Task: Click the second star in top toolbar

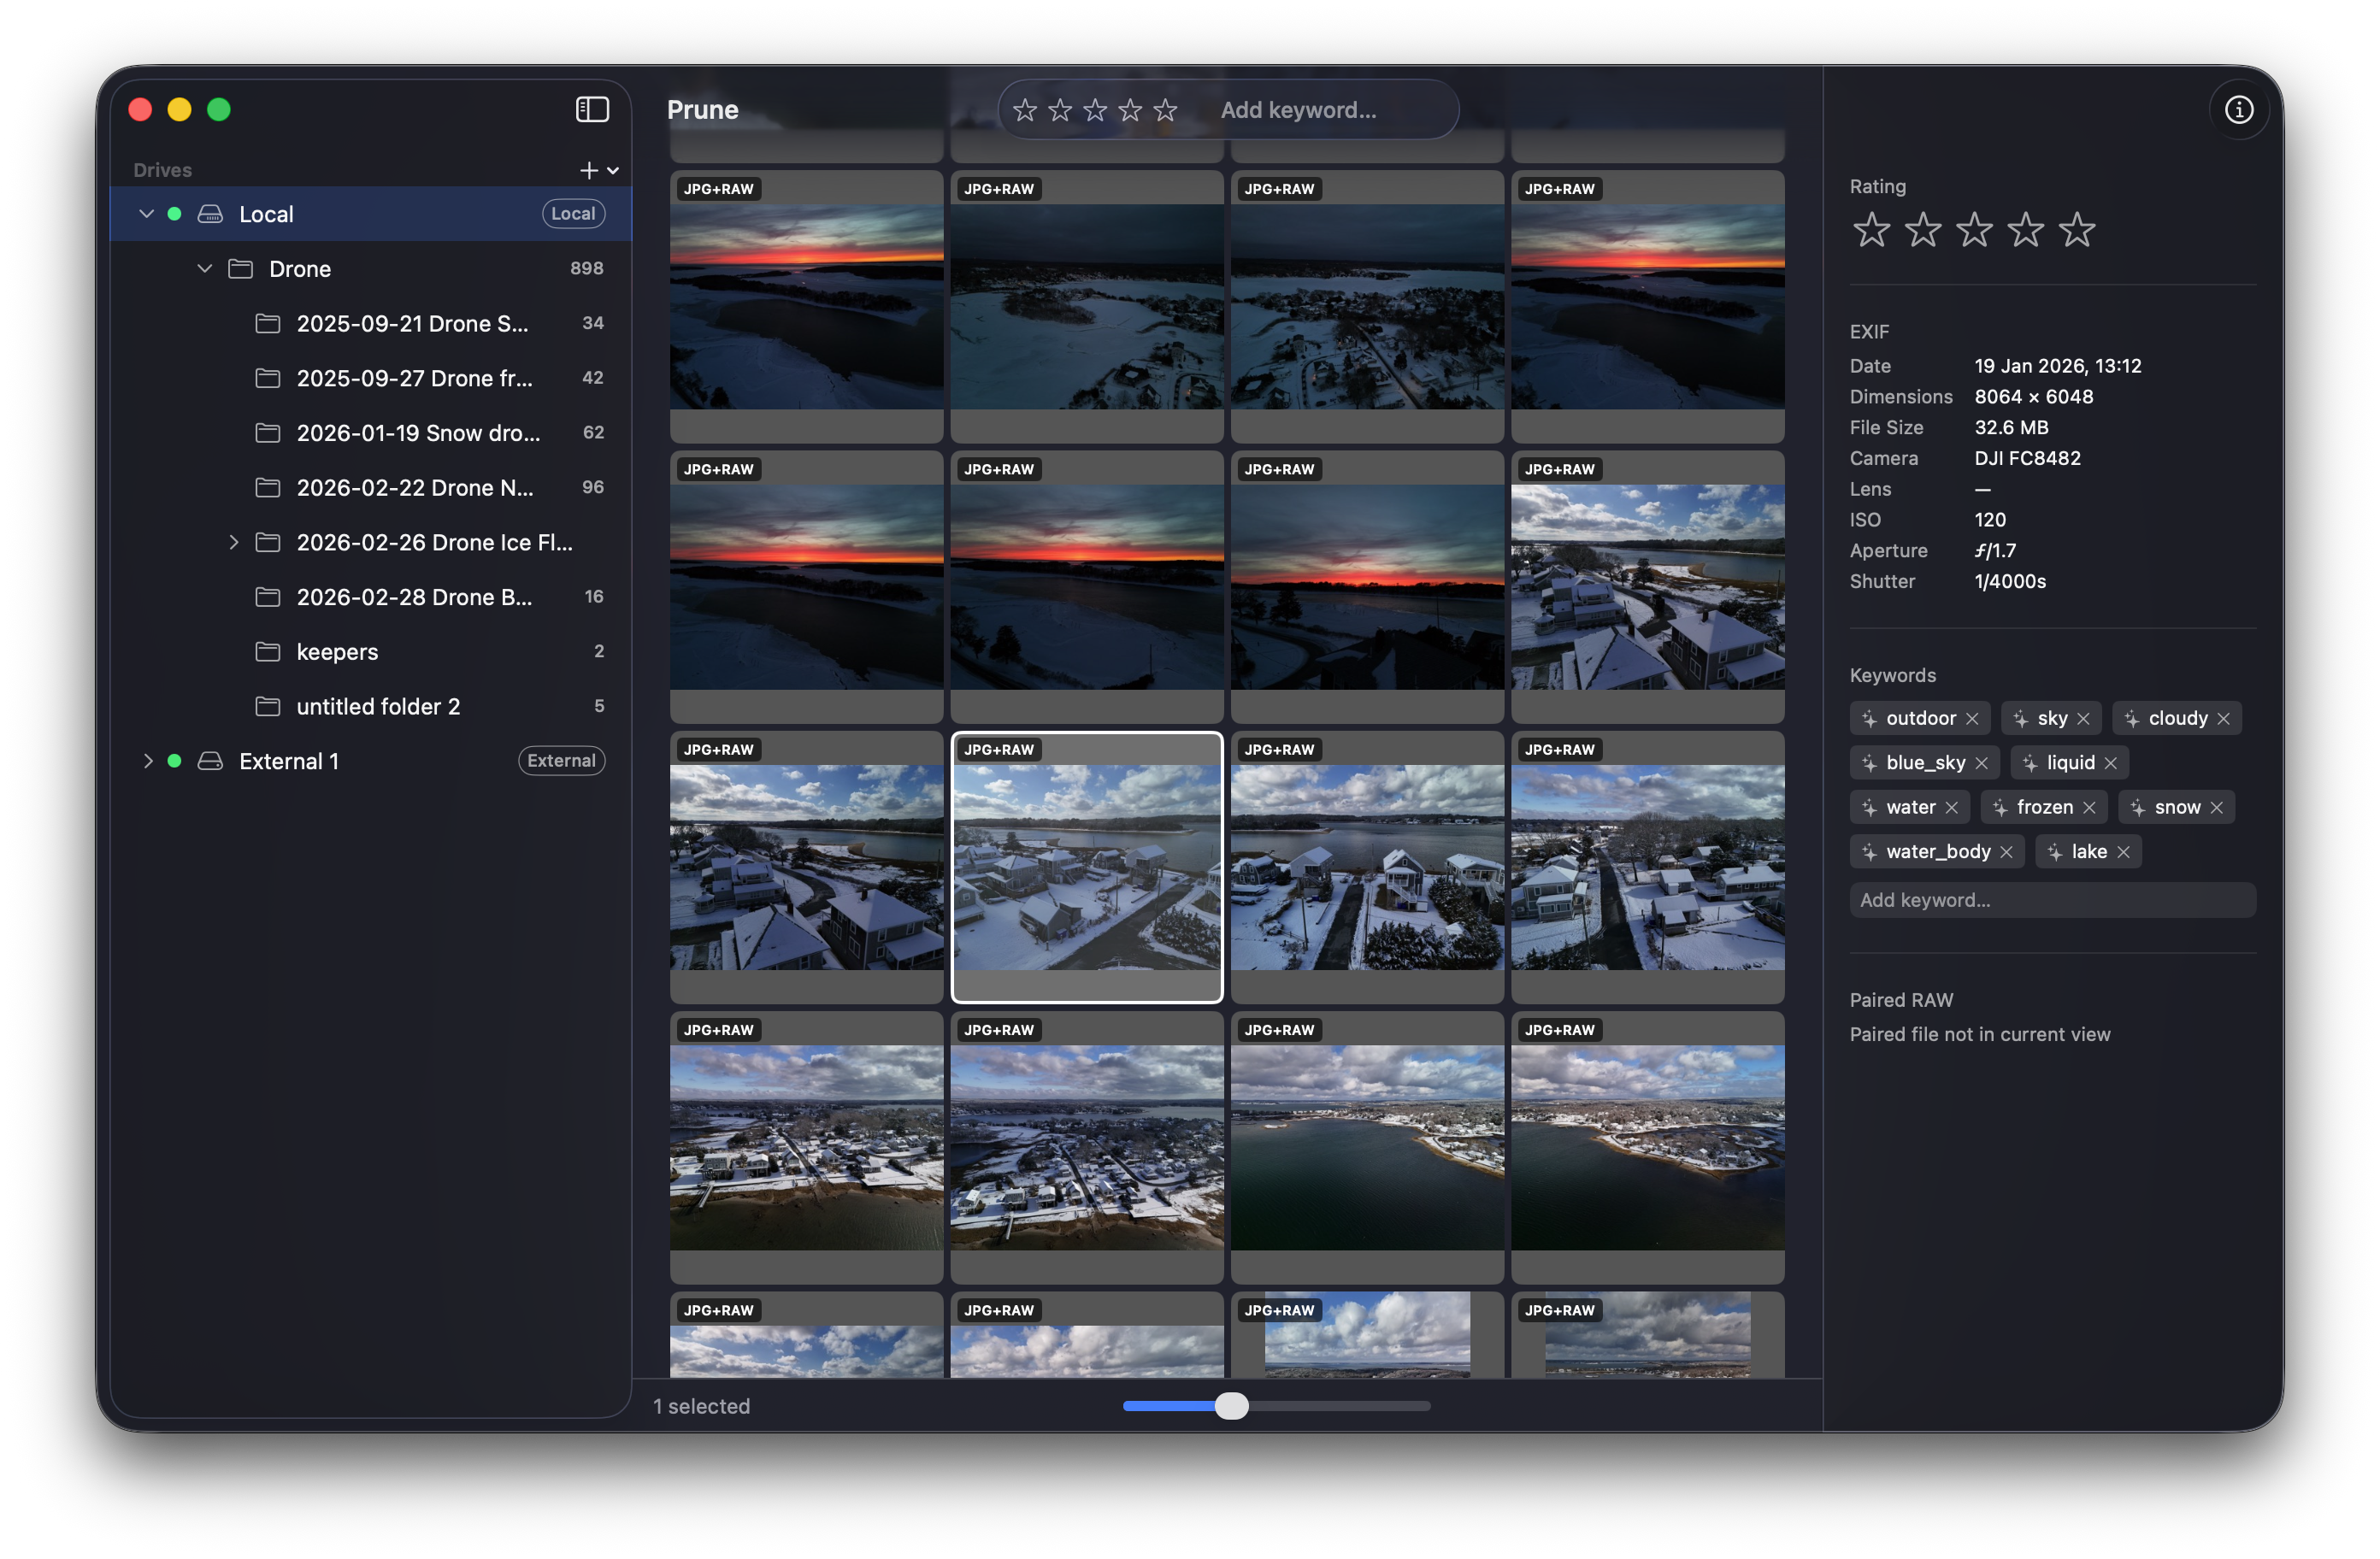Action: [x=1060, y=110]
